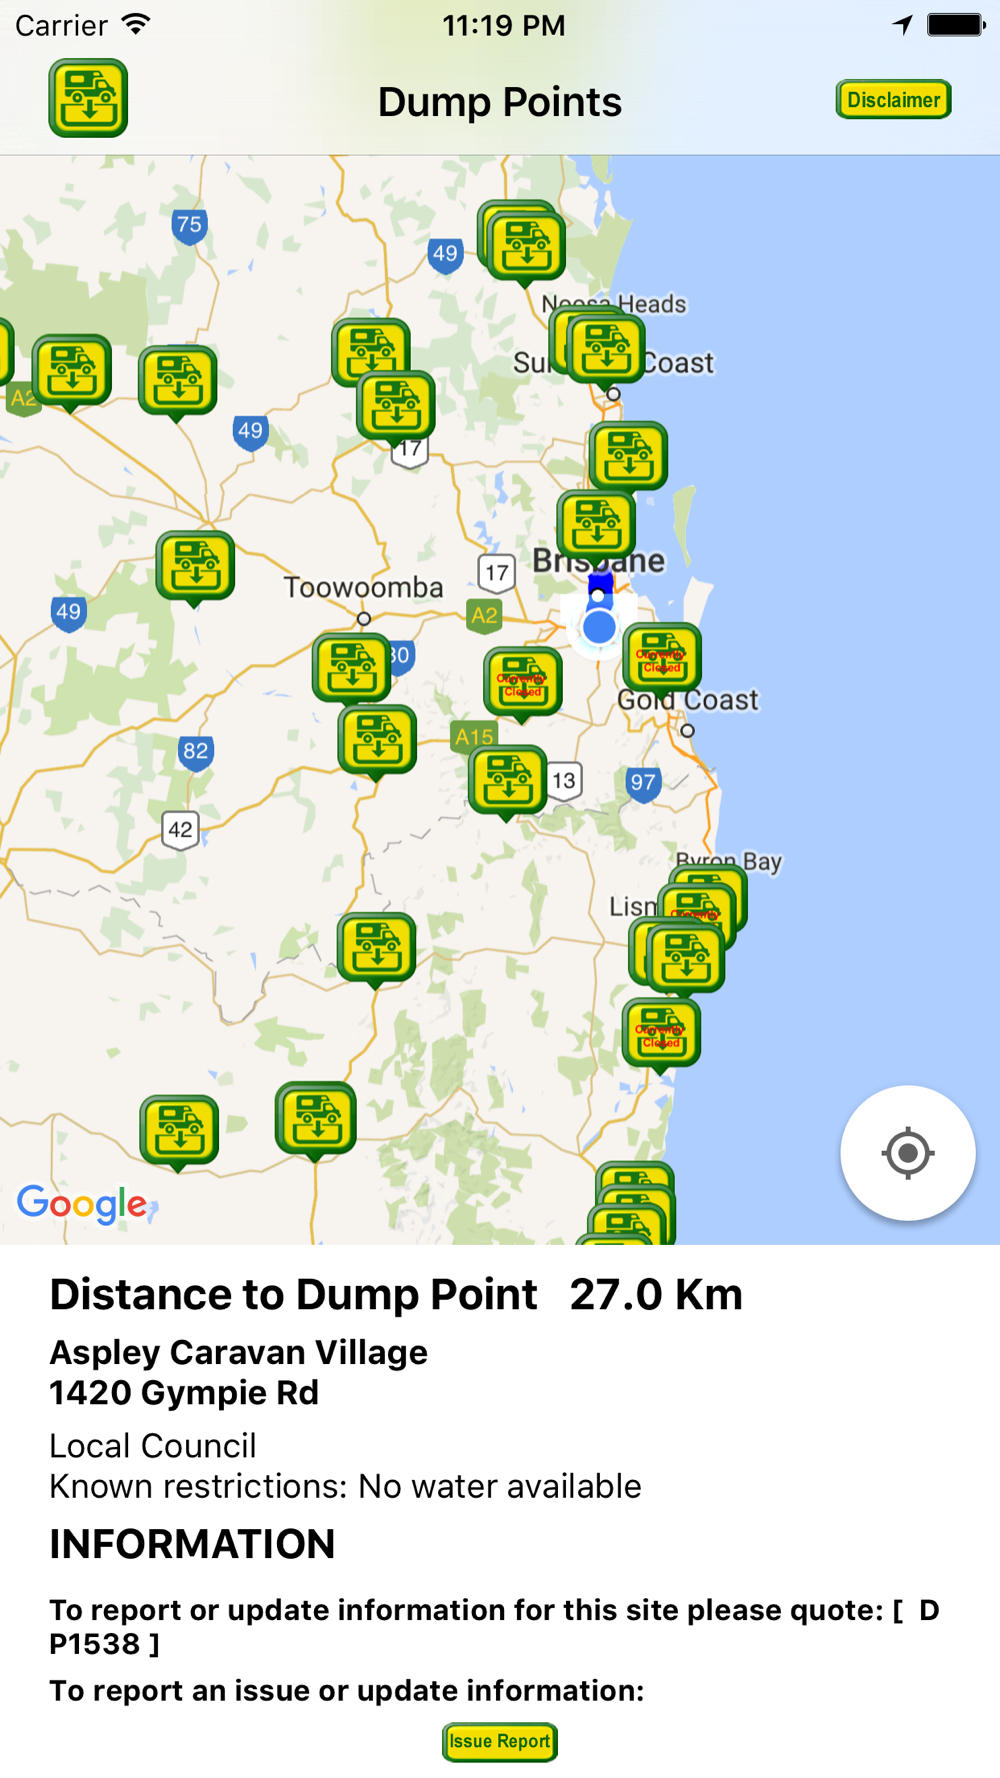Tap the INFORMATION heading
1000x1778 pixels.
point(192,1544)
